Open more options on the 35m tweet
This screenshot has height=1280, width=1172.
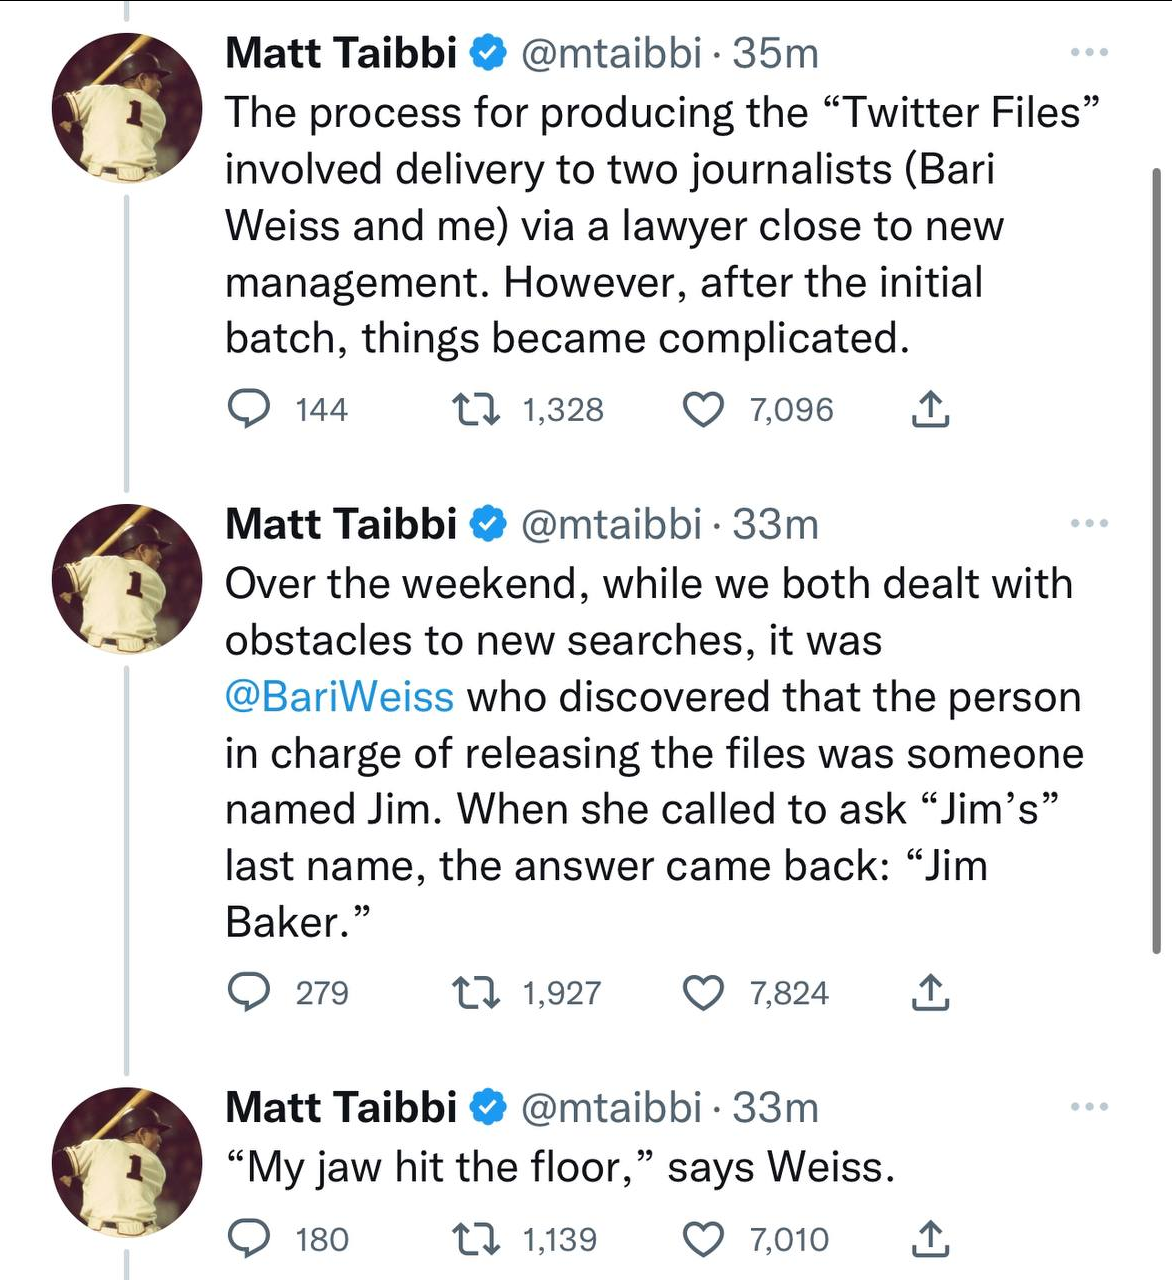pyautogui.click(x=1089, y=52)
